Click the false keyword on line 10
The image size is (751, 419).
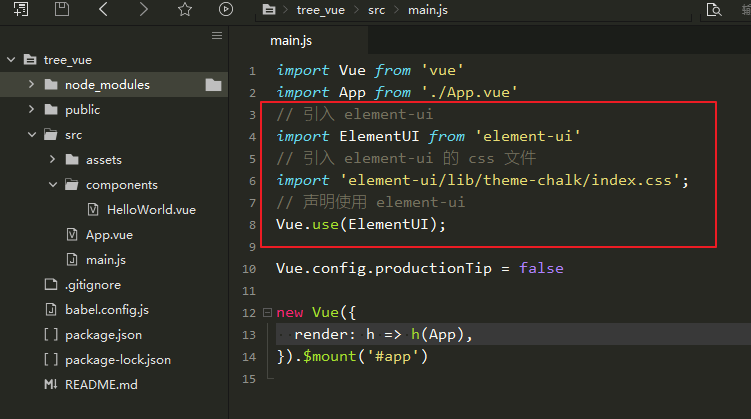(541, 268)
